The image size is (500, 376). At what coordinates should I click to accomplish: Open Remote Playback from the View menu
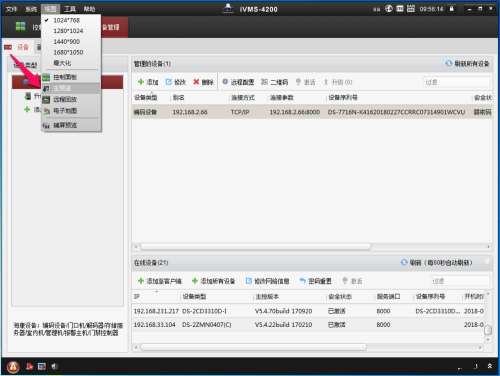point(65,99)
